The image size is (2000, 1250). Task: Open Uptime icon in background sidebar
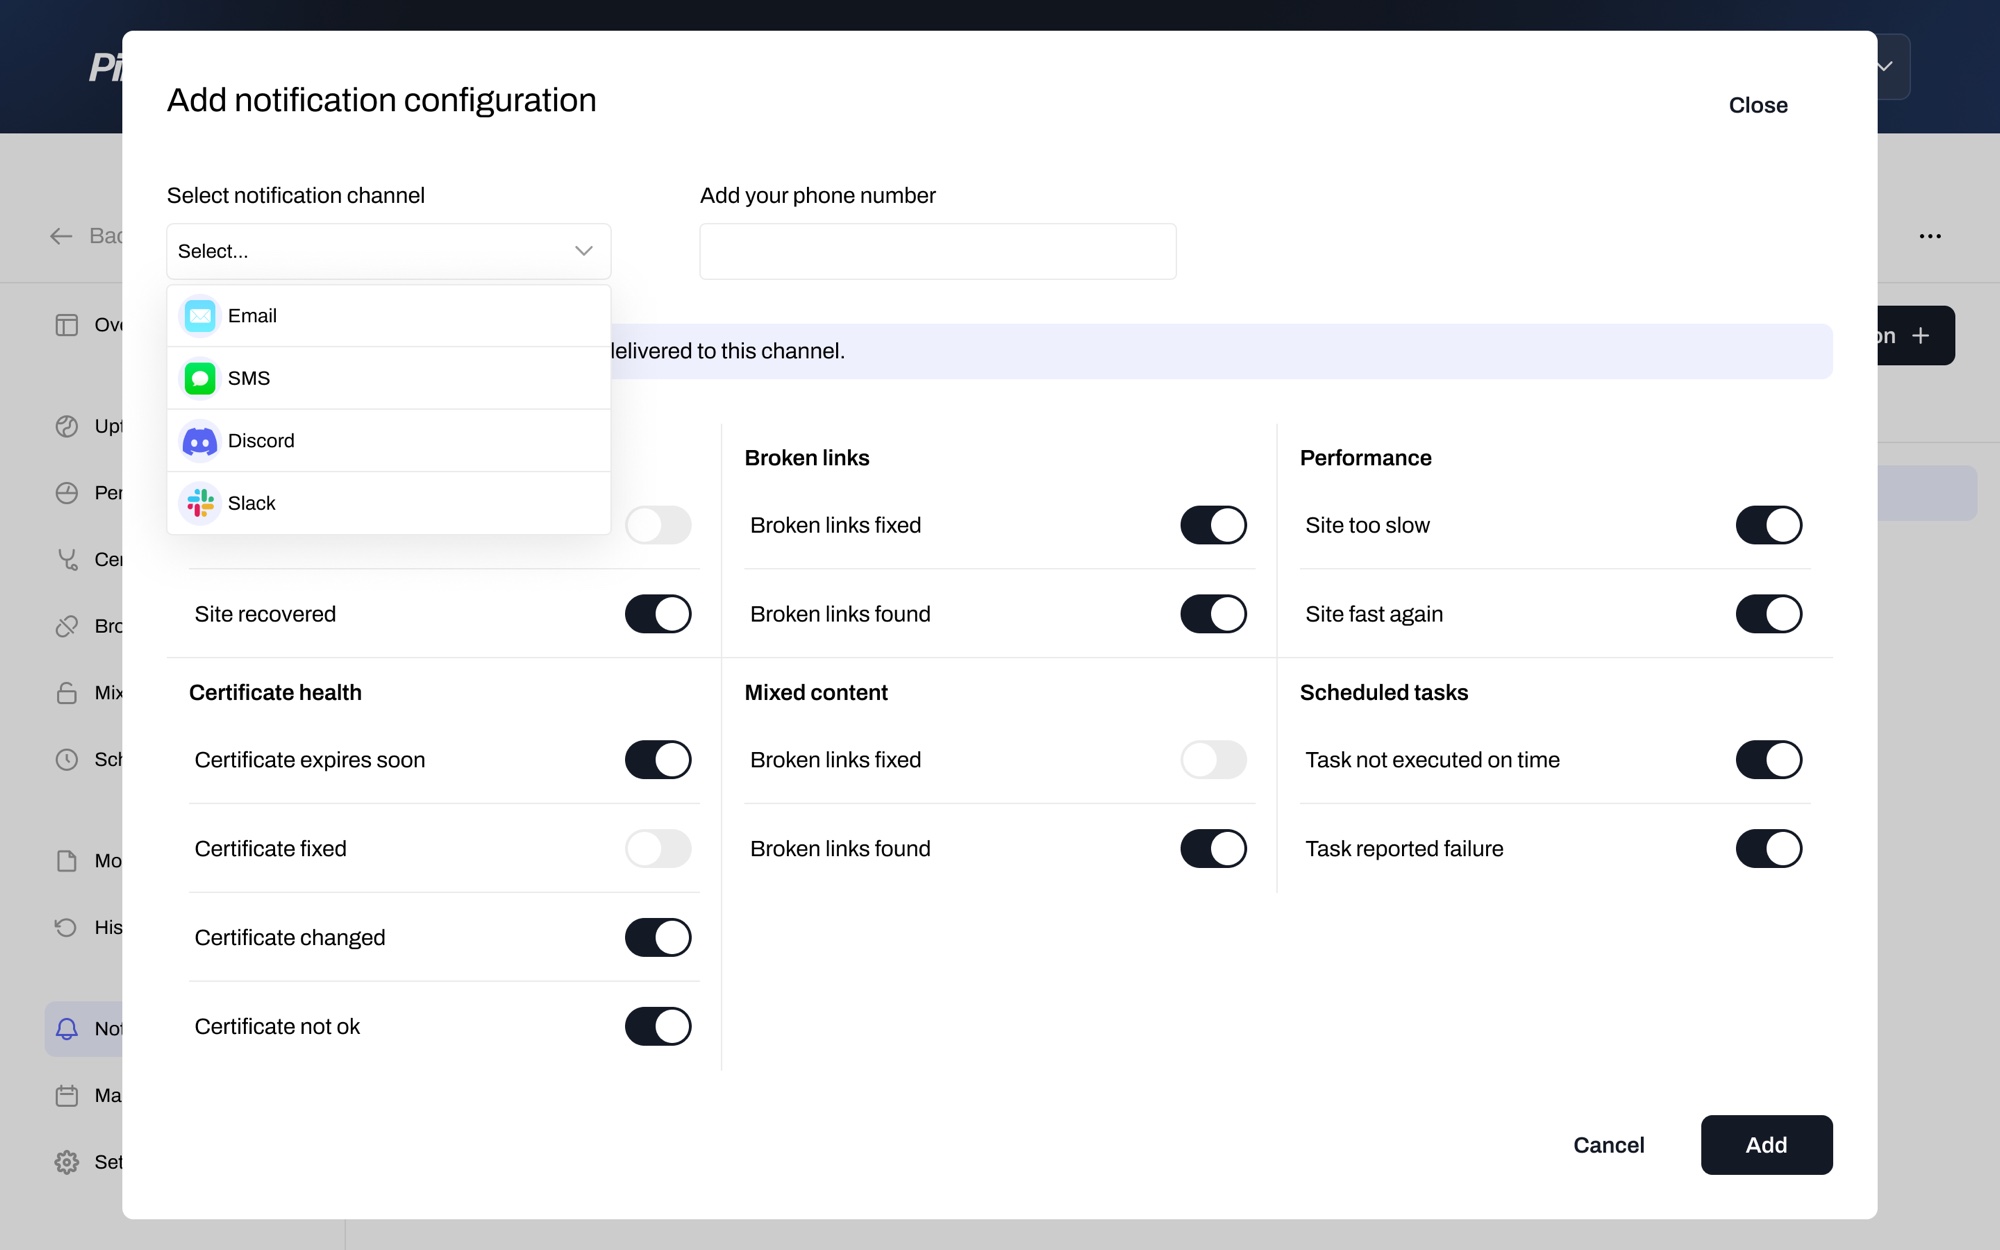67,426
